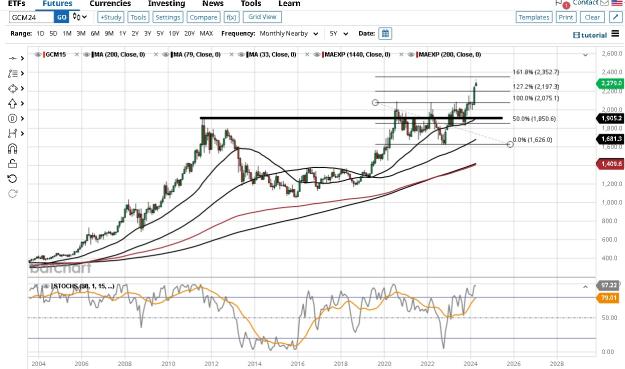The height and width of the screenshot is (369, 625).
Task: Select the measure range tool icon
Action: point(12,133)
